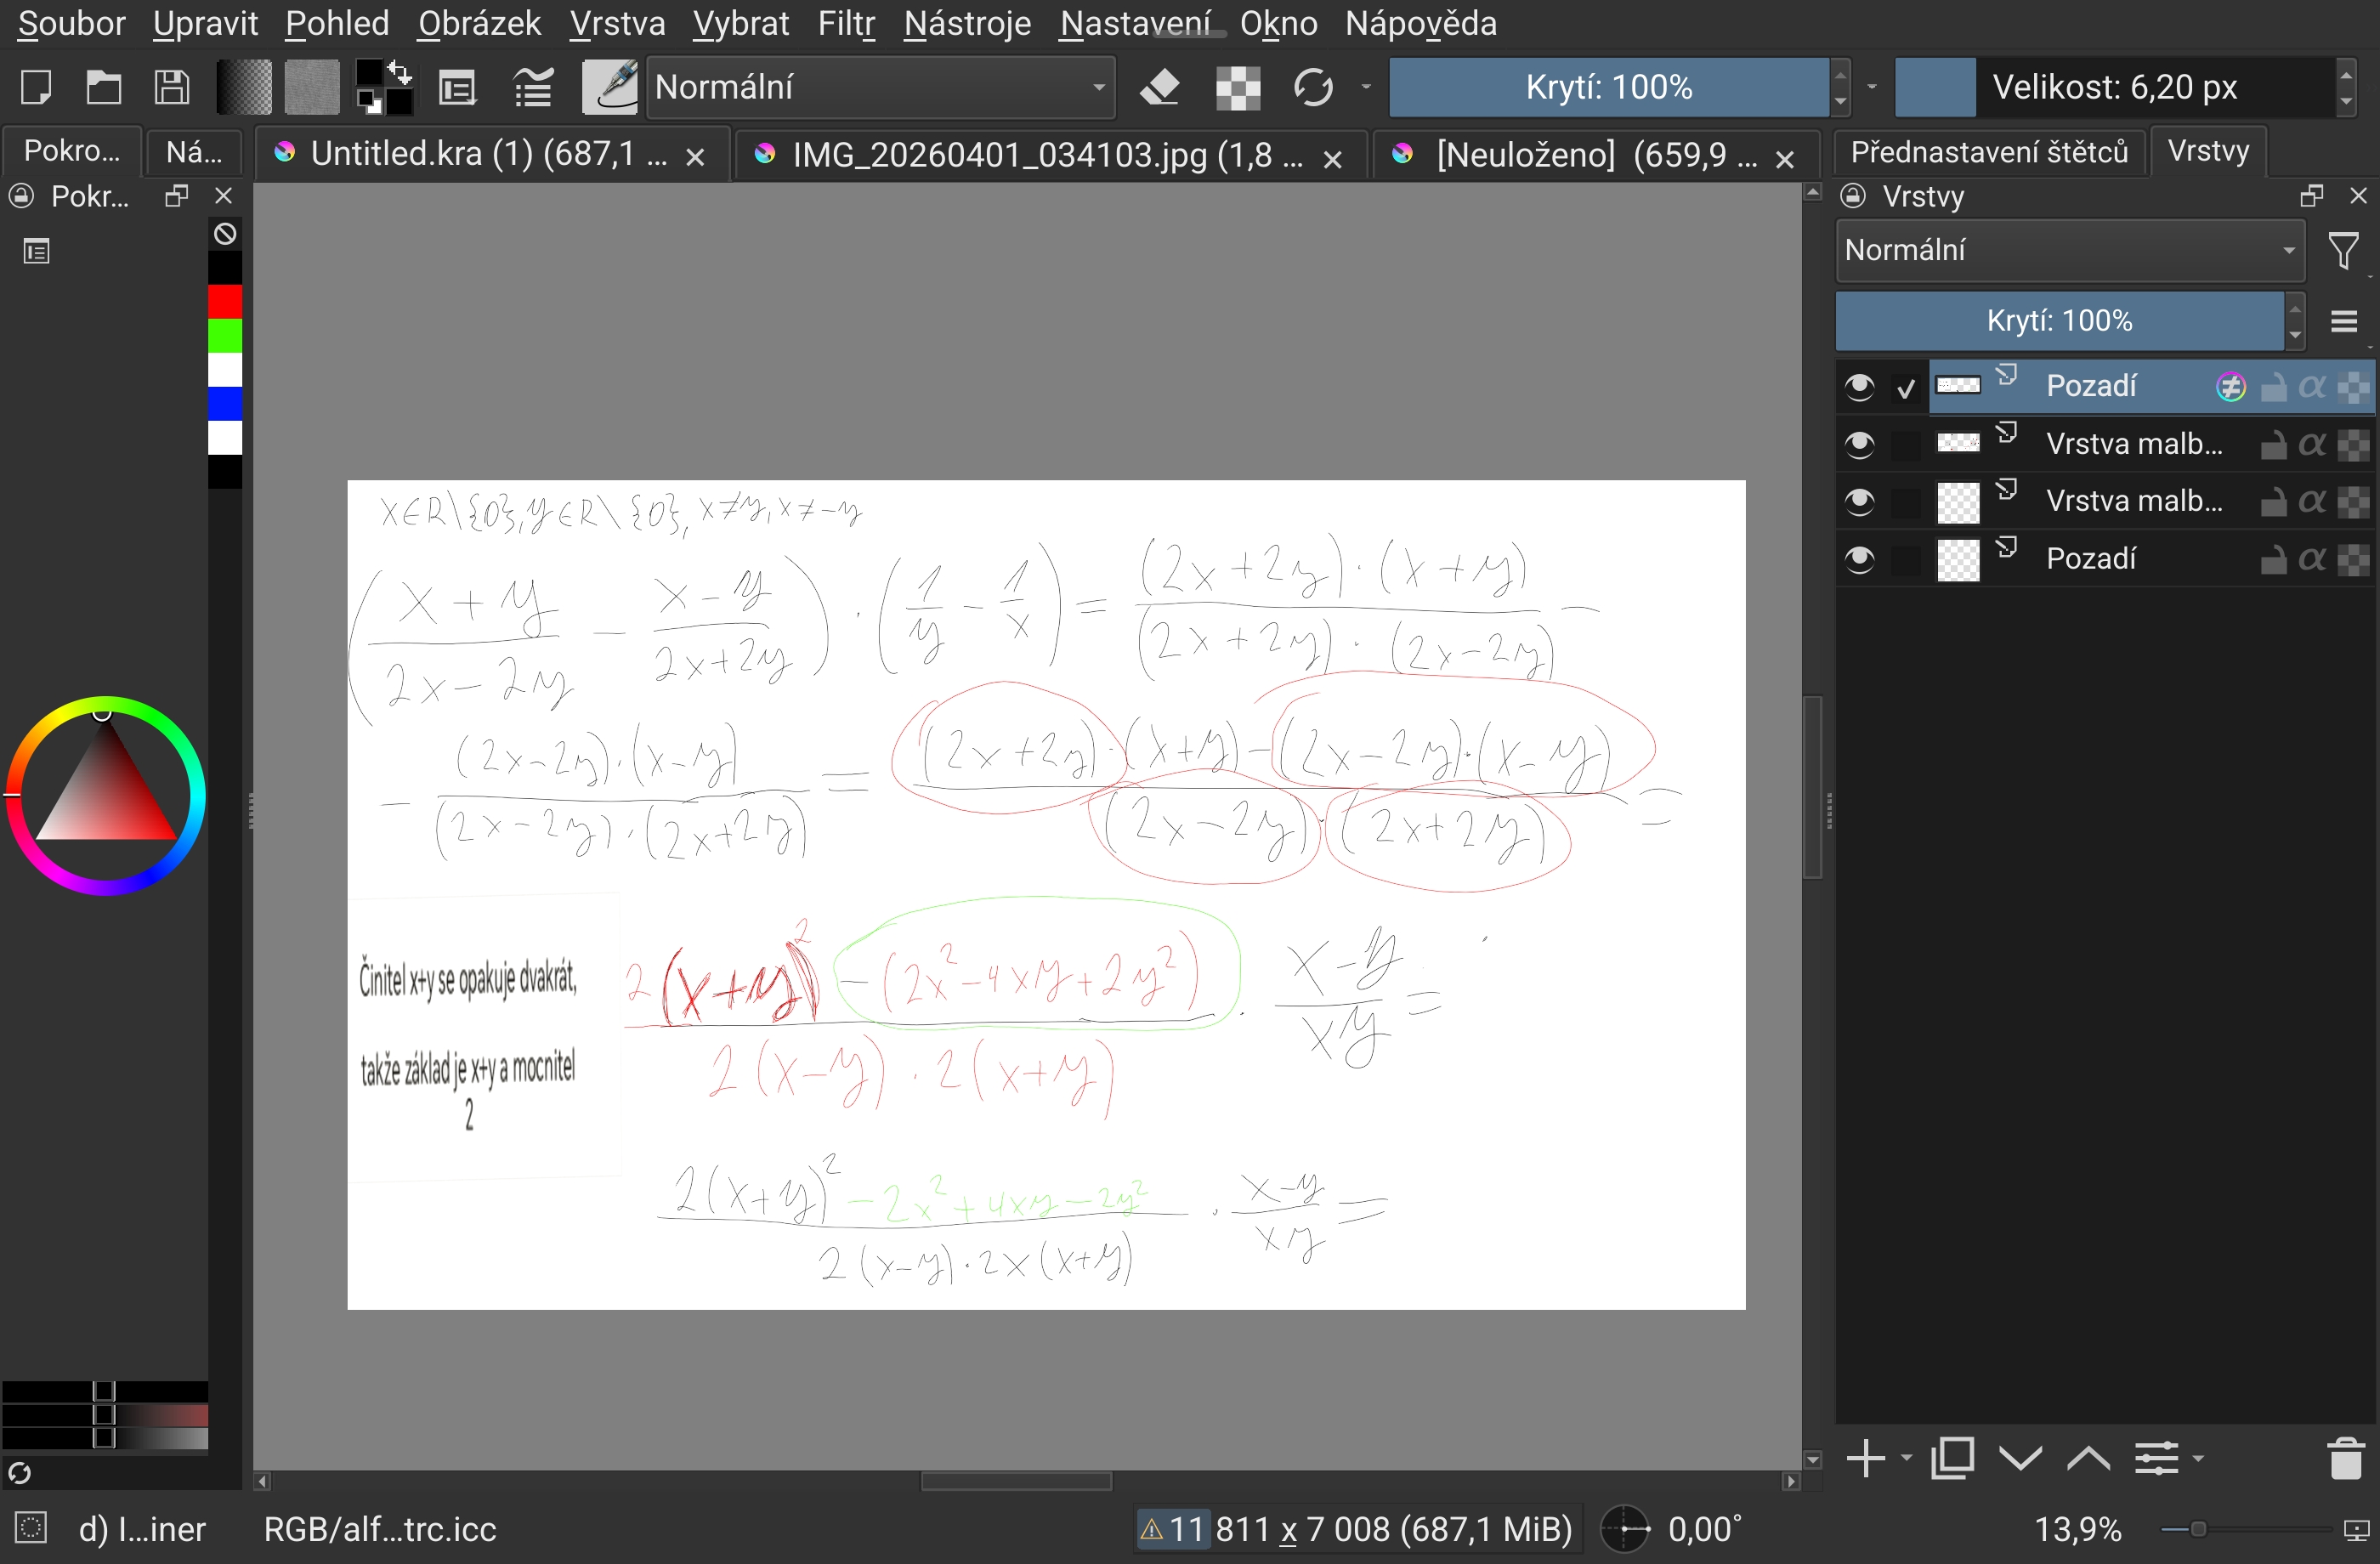Viewport: 2380px width, 1564px height.
Task: Click the layer Krytí 100% opacity slider
Action: point(2059,321)
